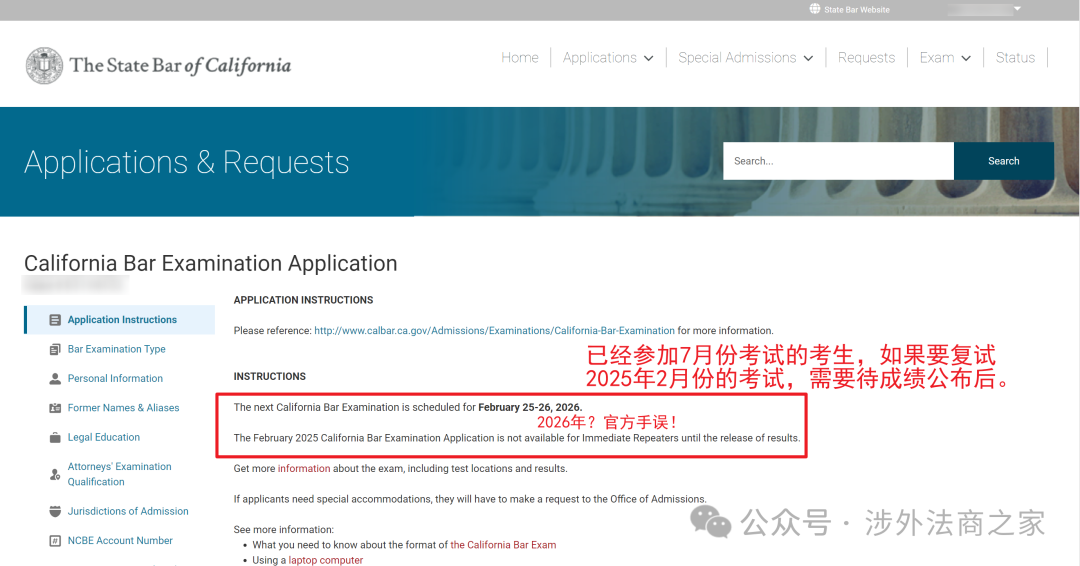
Task: Select Application Instructions in the sidebar
Action: click(x=122, y=319)
